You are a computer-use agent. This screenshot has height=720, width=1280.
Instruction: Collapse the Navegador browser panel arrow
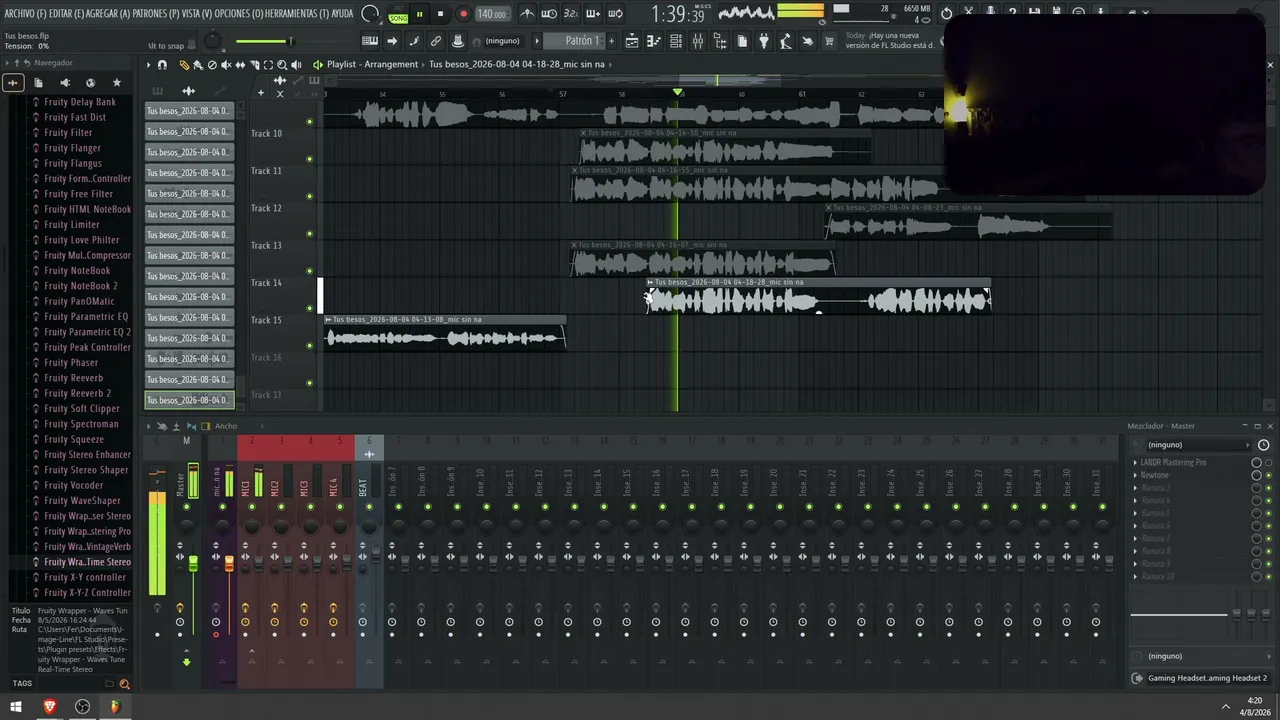click(x=7, y=63)
